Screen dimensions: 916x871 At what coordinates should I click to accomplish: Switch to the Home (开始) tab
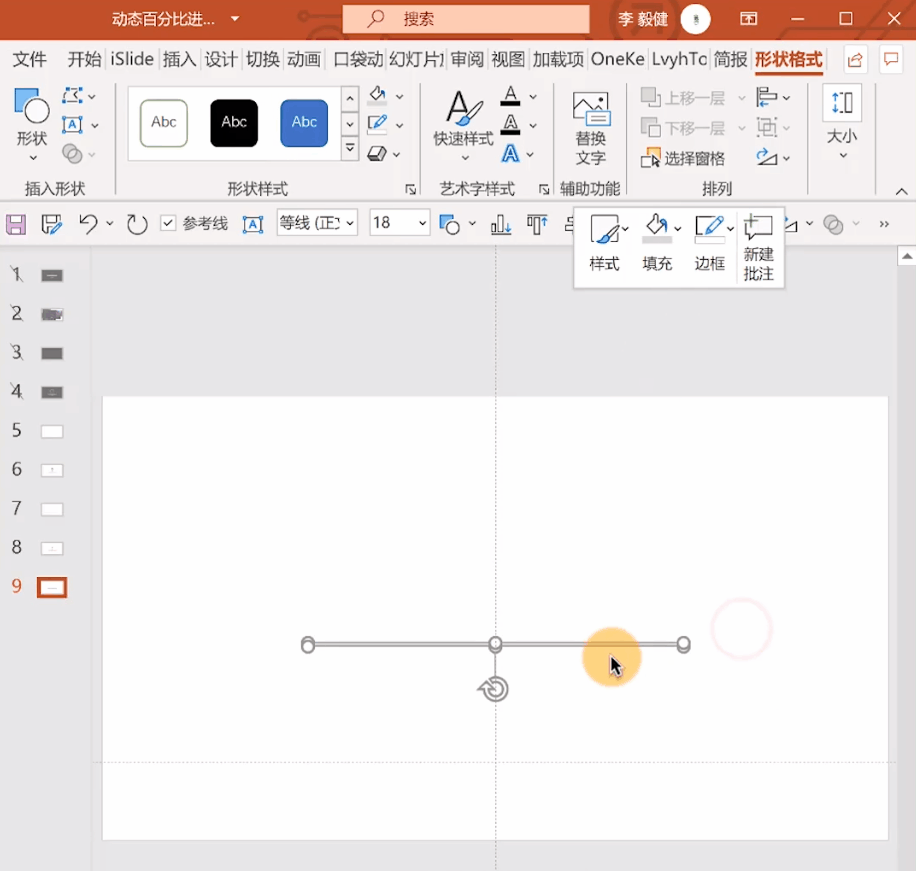84,60
